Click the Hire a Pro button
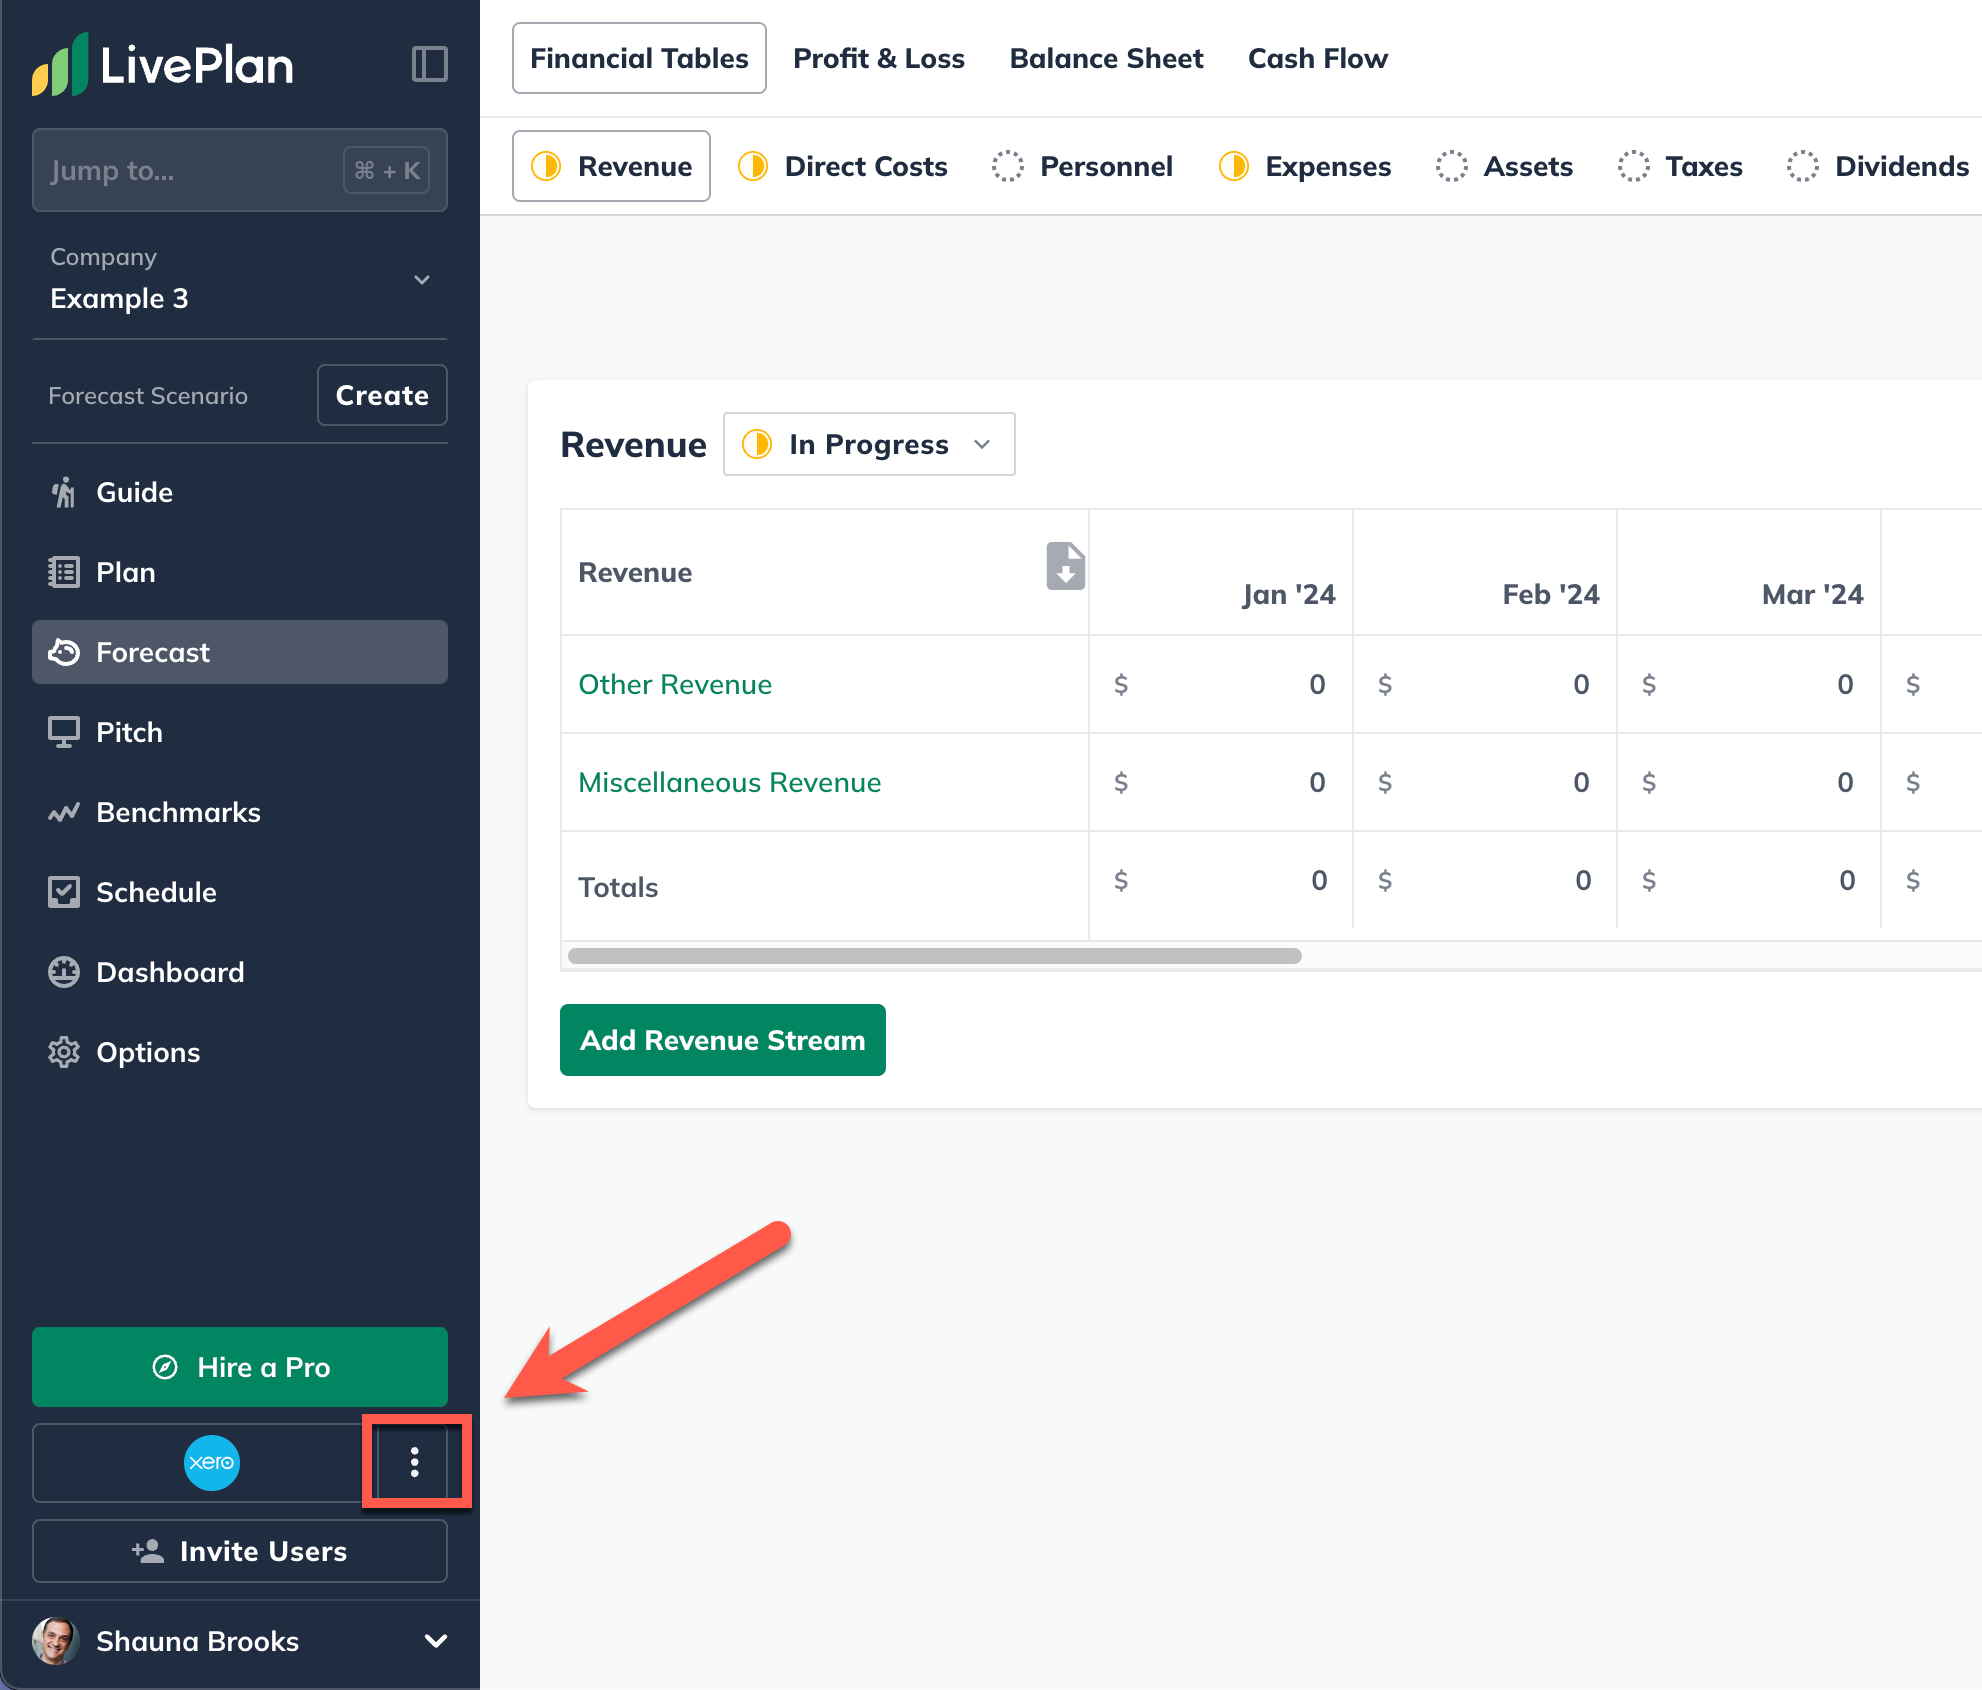 tap(240, 1367)
